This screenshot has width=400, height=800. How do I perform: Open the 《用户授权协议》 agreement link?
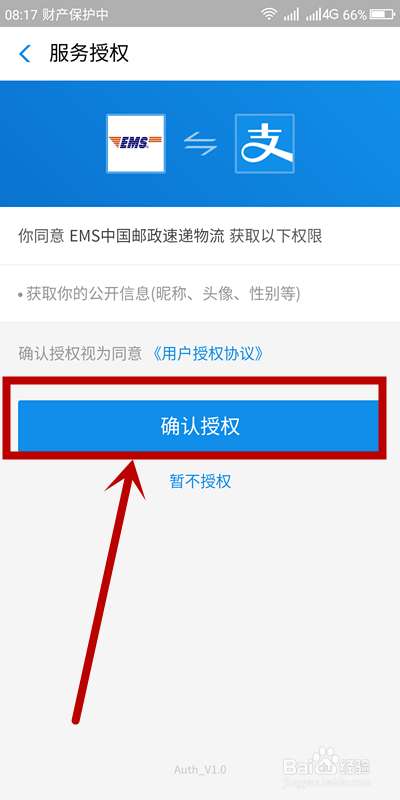pyautogui.click(x=208, y=354)
